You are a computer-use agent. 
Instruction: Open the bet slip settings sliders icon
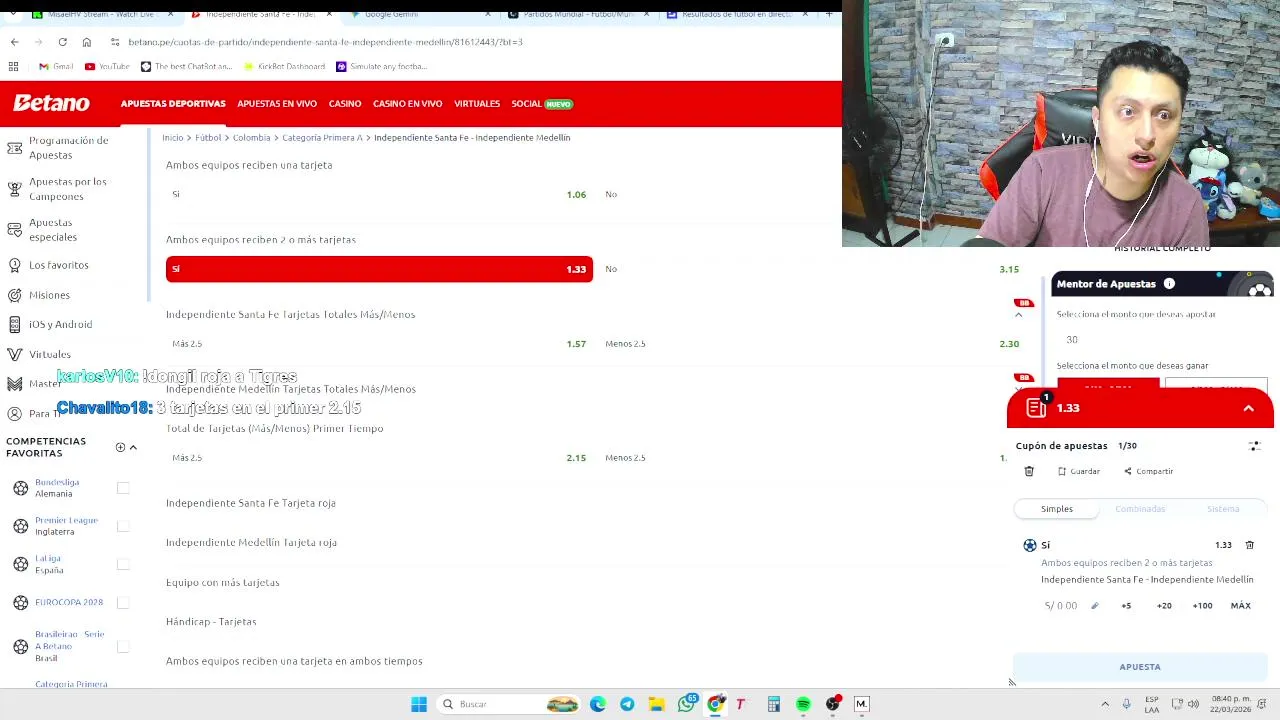[x=1254, y=446]
